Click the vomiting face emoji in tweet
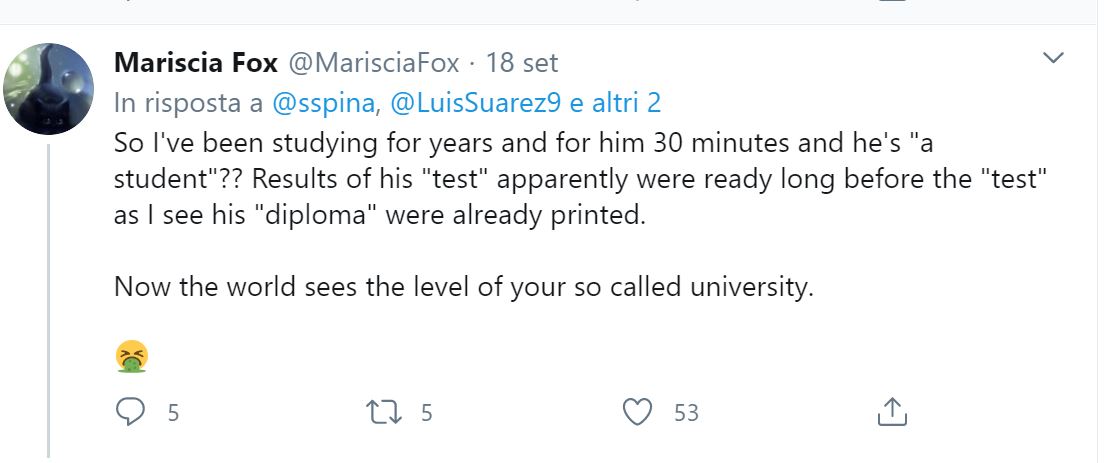The height and width of the screenshot is (463, 1105). 131,357
